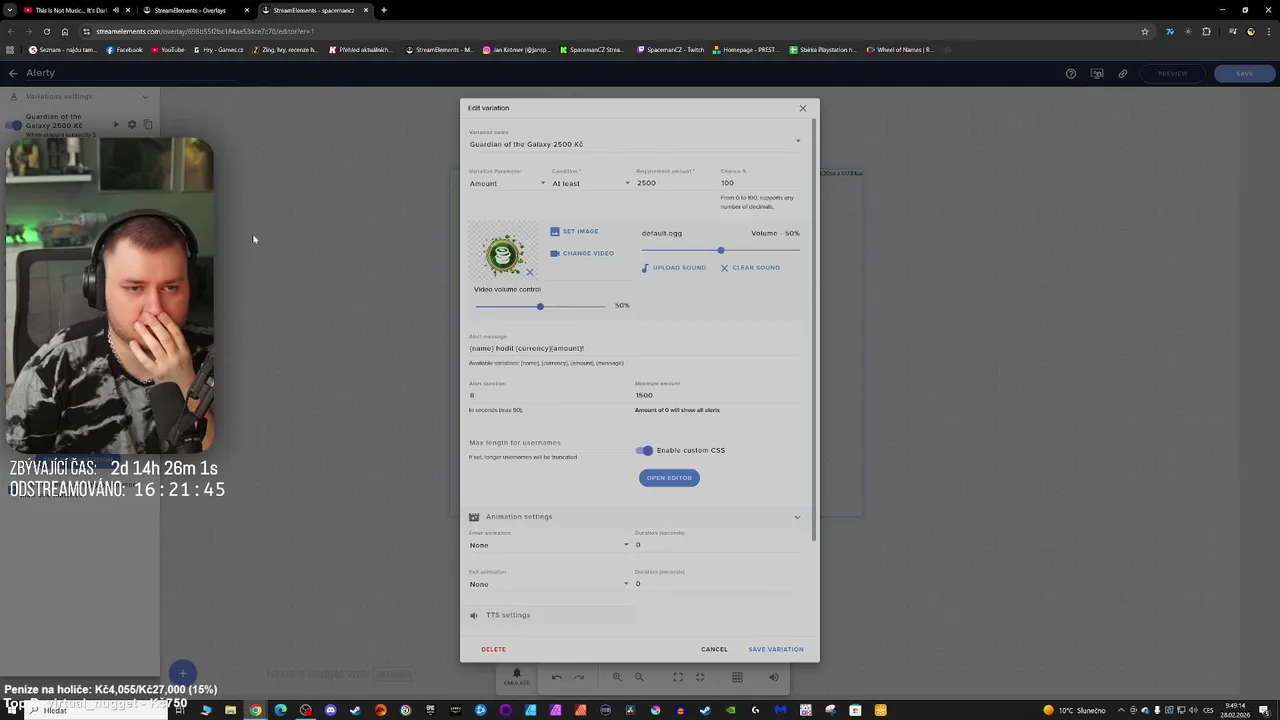
Task: Collapse the Animation settings section chevron
Action: coord(797,517)
